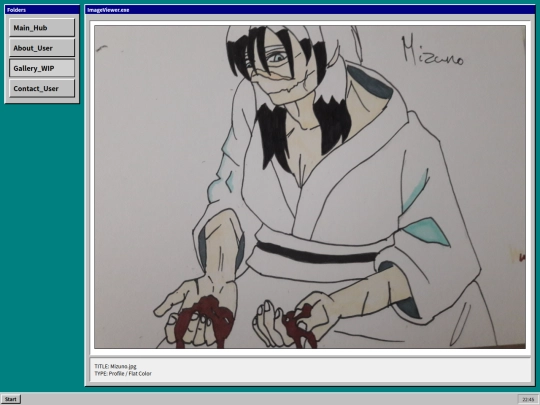The width and height of the screenshot is (540, 405).
Task: Select the TYPE: Profile / Flat Color line
Action: [123, 373]
